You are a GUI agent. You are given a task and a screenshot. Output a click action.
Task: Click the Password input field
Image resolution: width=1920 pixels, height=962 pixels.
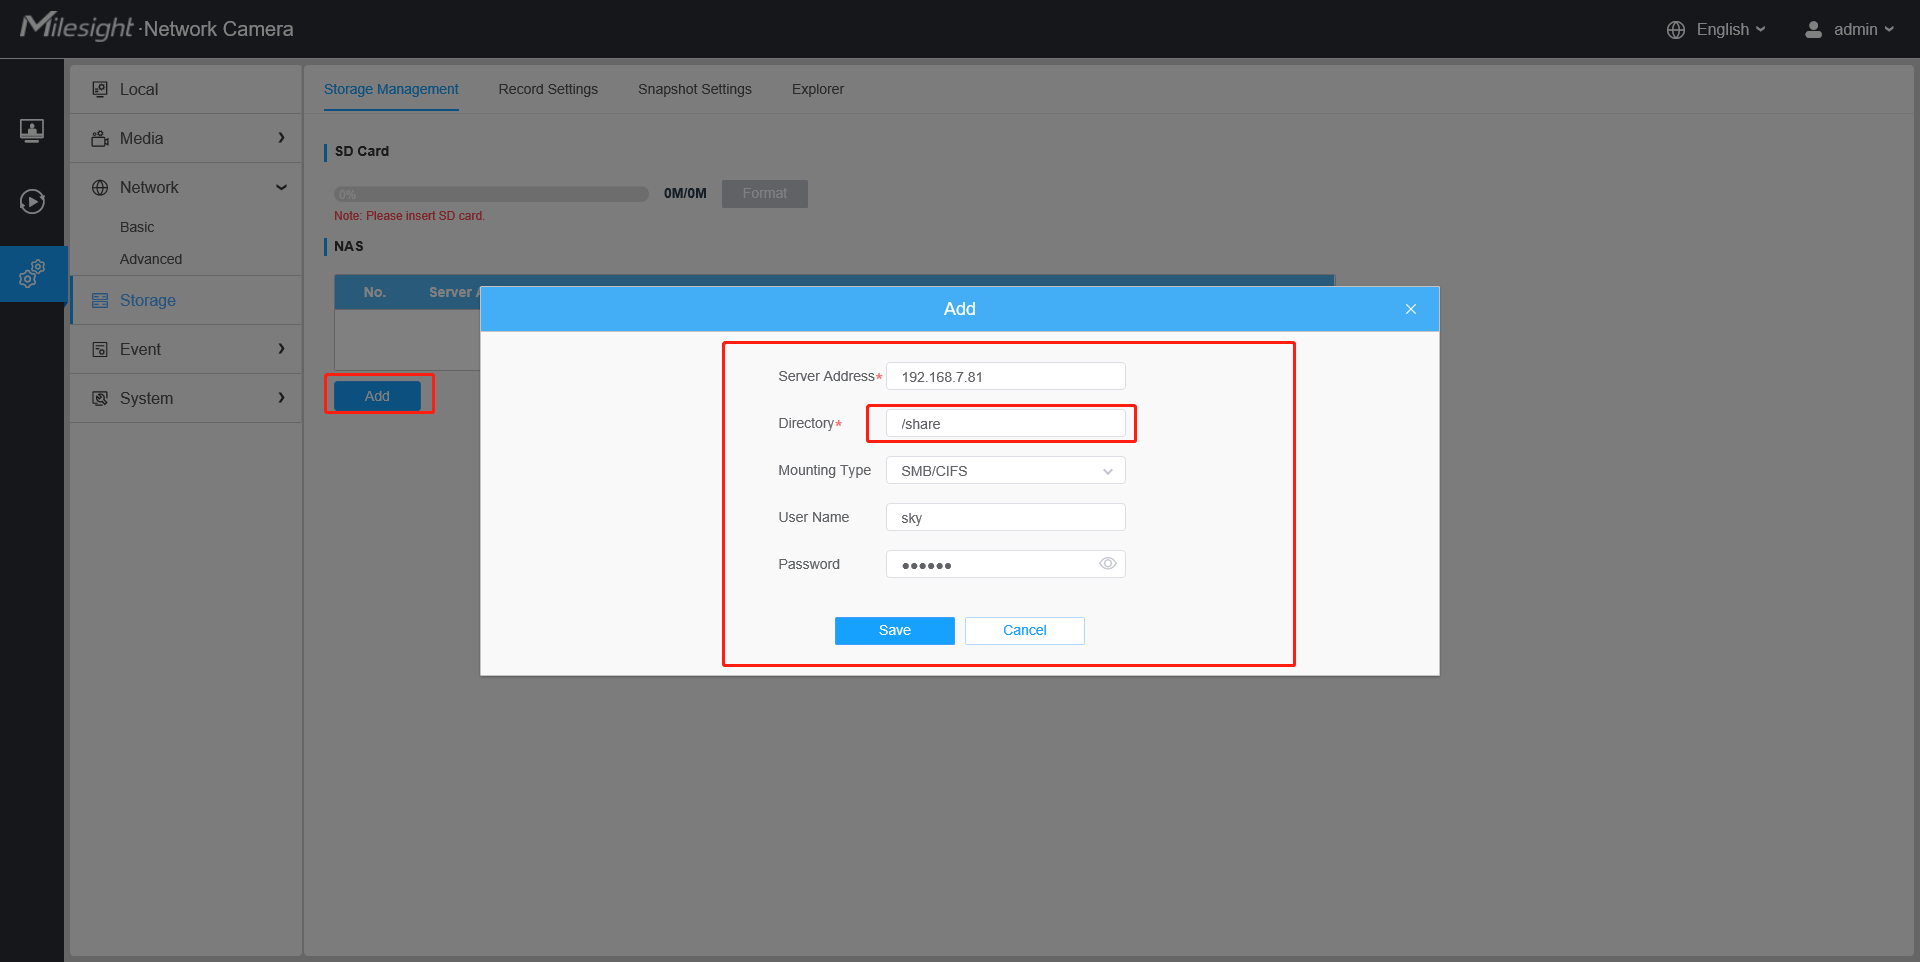click(1006, 564)
